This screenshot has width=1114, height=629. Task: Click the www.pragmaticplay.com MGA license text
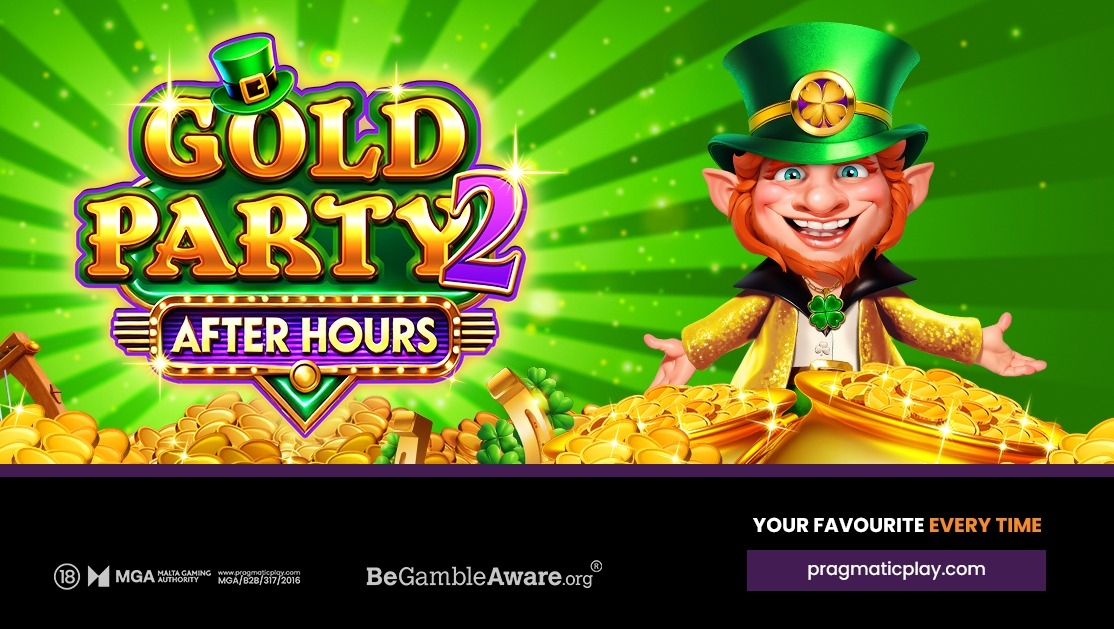point(259,576)
